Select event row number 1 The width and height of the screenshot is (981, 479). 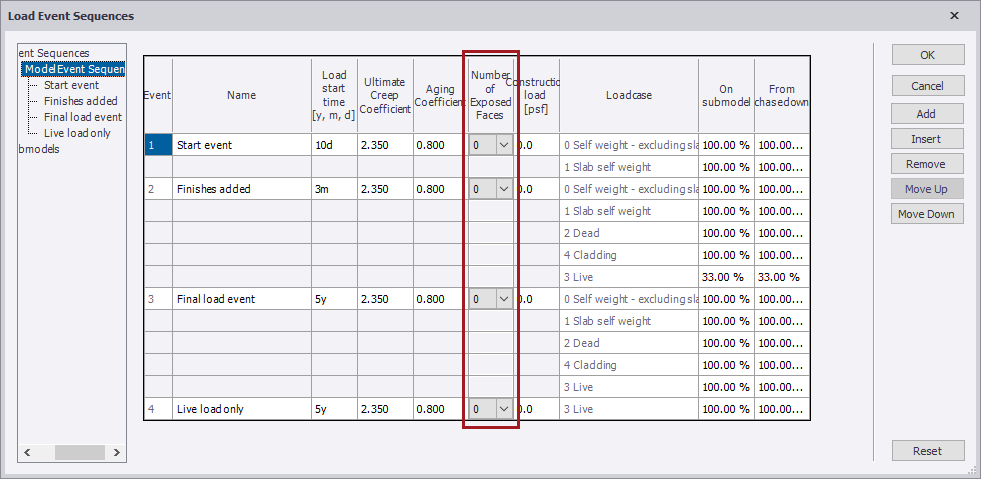click(x=158, y=145)
